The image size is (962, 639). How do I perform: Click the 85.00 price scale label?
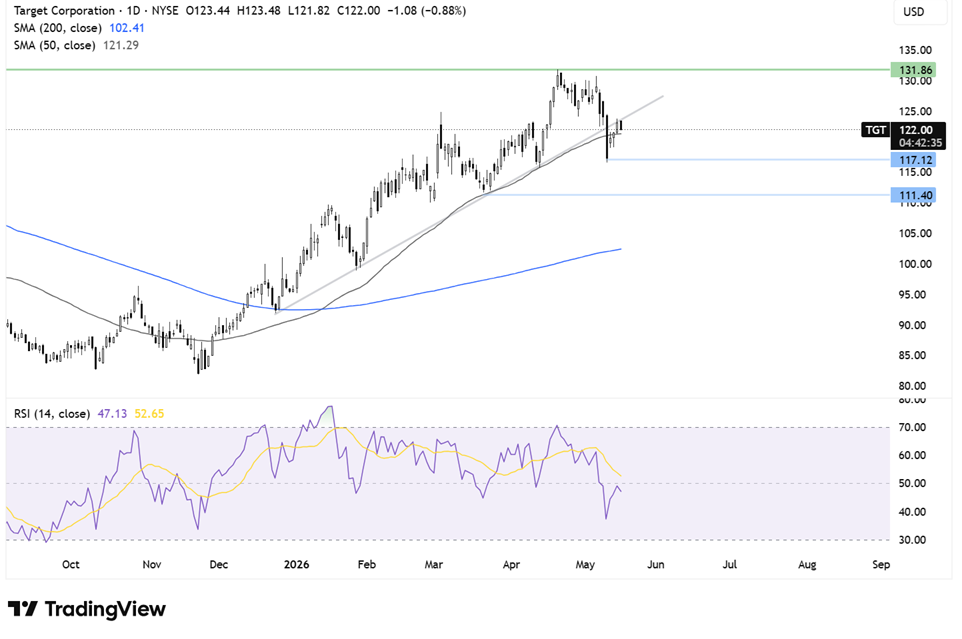click(x=912, y=356)
